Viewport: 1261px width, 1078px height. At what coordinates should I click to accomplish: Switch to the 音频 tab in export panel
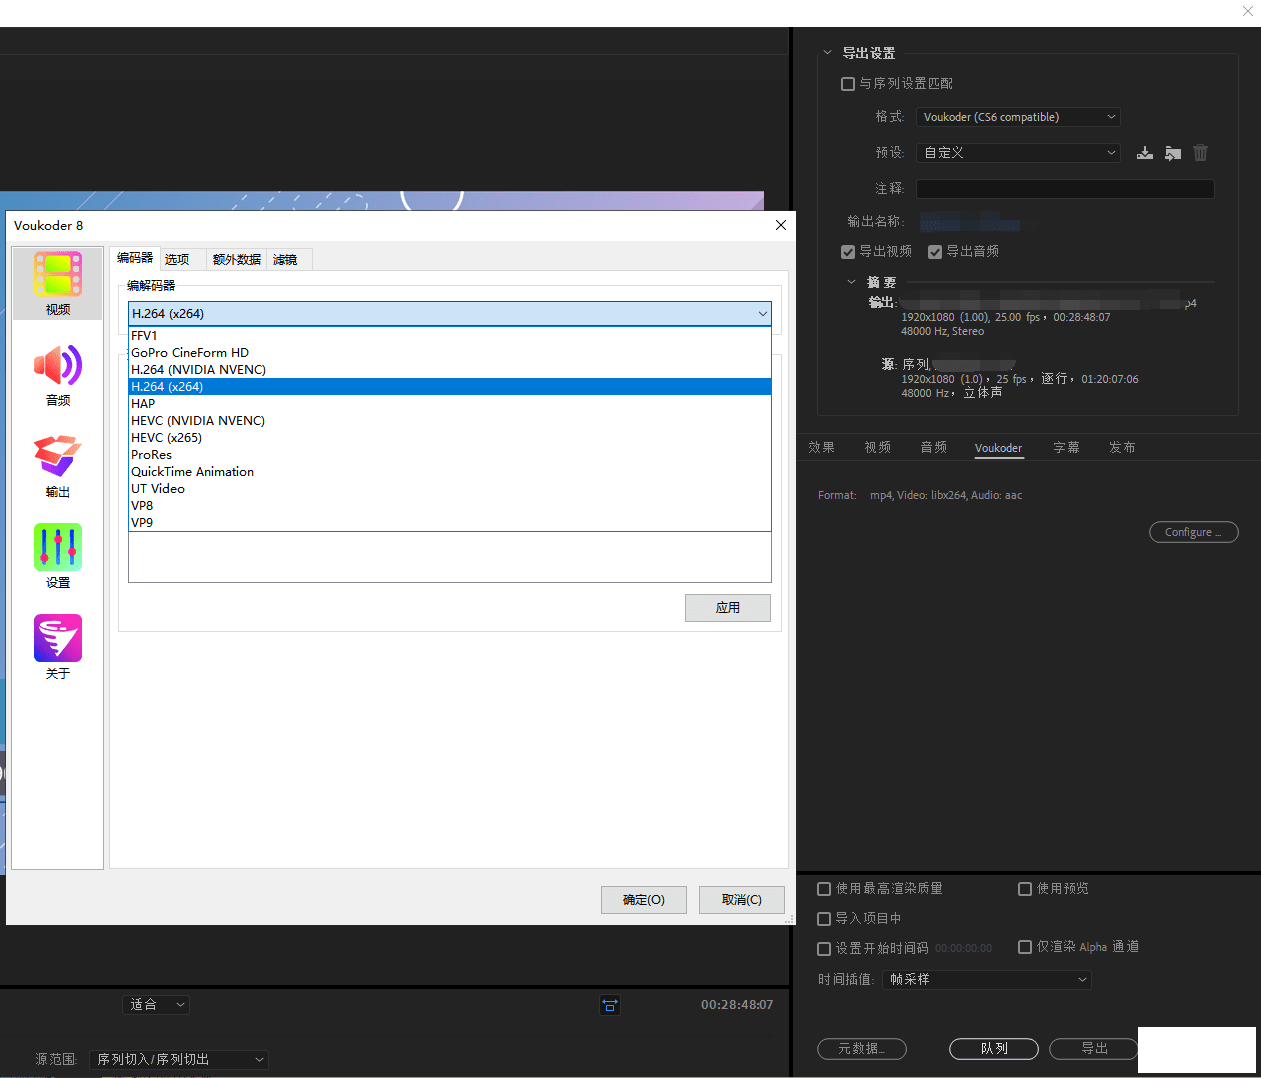[x=934, y=448]
